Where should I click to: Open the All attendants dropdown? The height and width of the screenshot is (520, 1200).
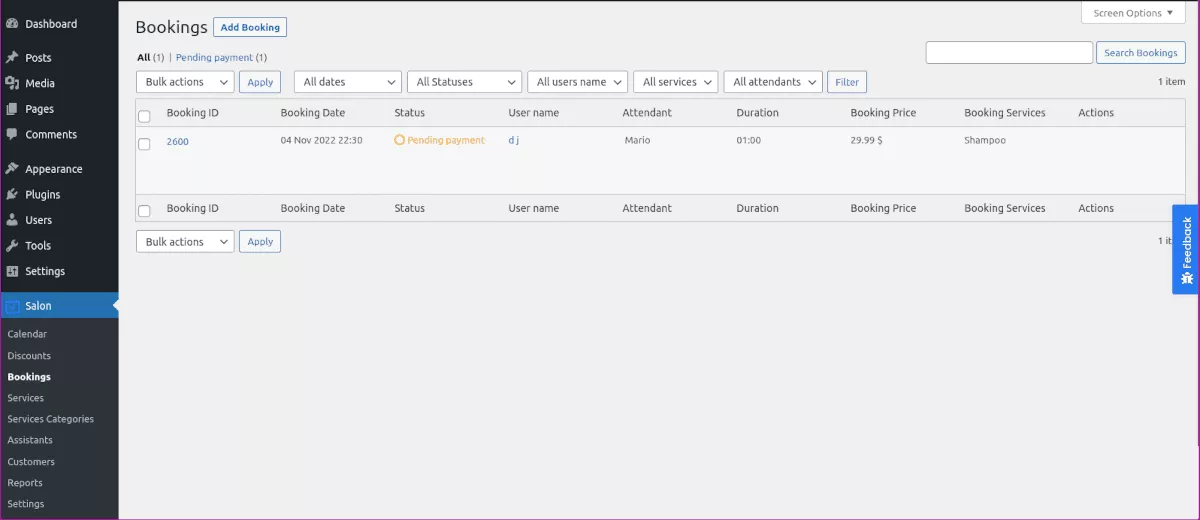[773, 82]
